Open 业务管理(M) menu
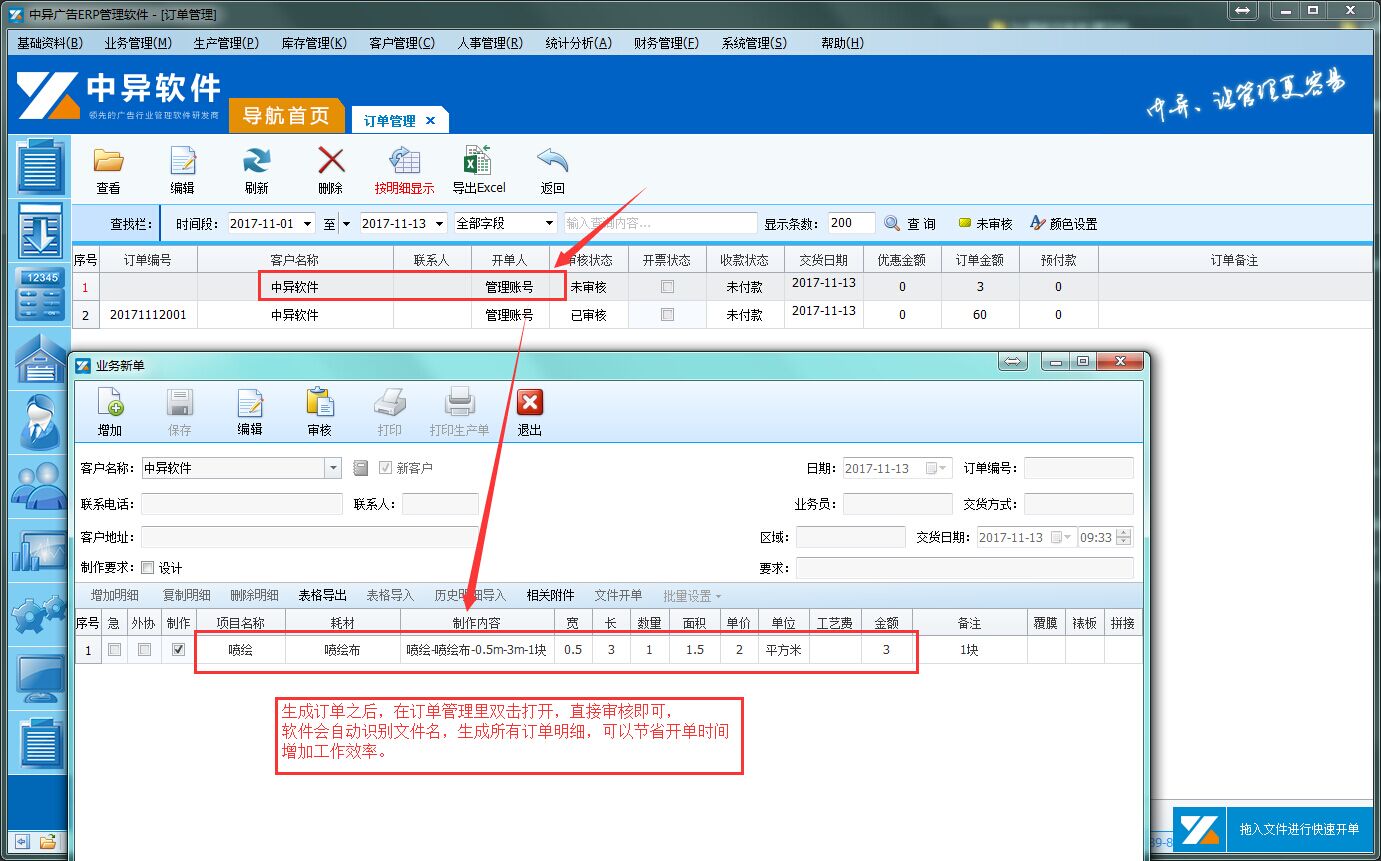Screen dimensions: 1381x861 pyautogui.click(x=138, y=43)
